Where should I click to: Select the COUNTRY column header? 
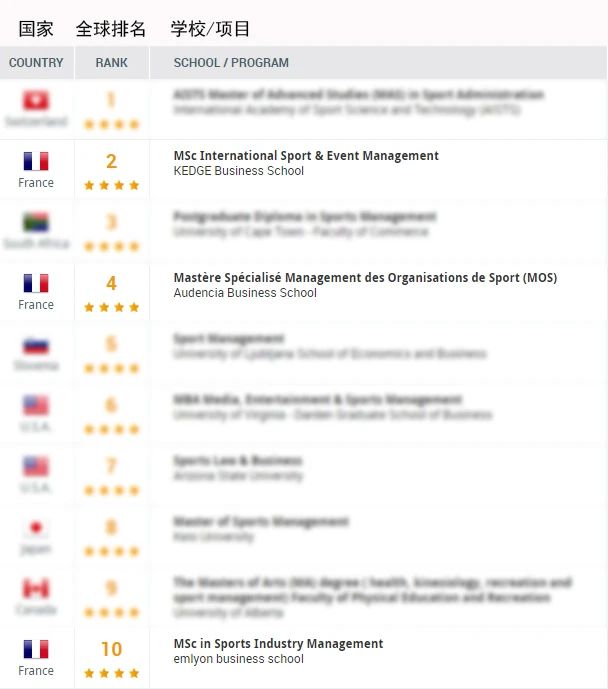point(36,63)
